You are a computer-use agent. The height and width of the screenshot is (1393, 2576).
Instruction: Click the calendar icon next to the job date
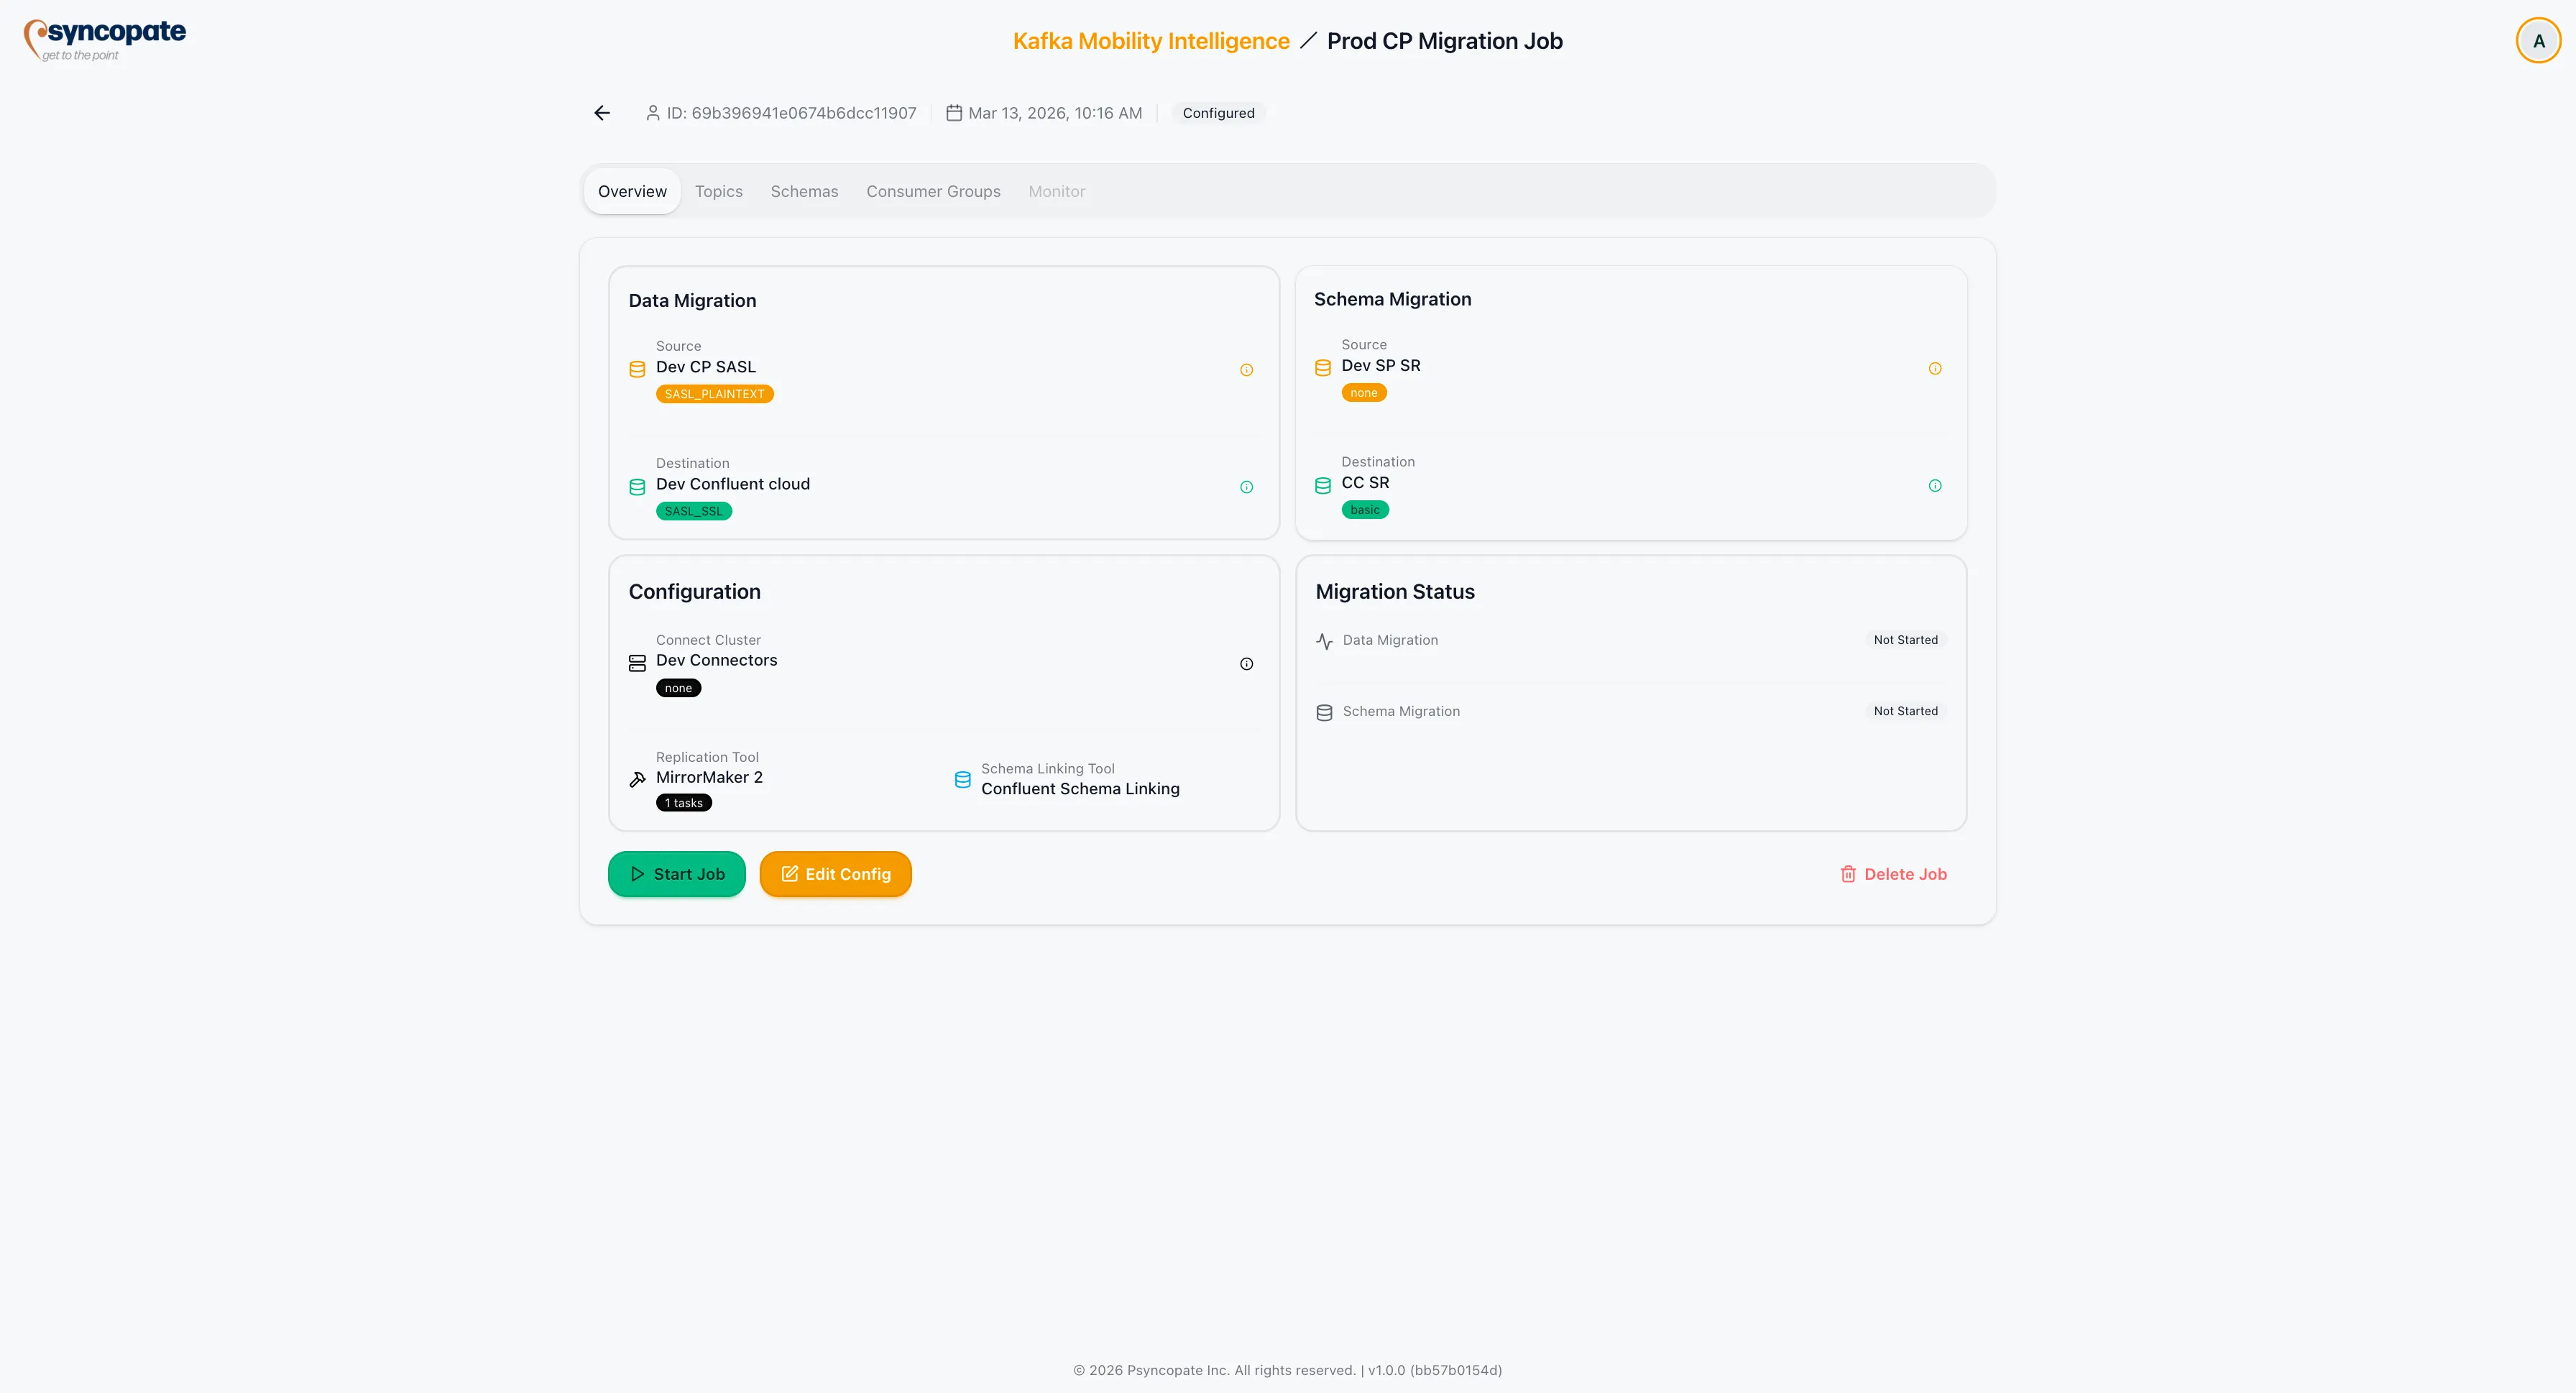click(953, 112)
